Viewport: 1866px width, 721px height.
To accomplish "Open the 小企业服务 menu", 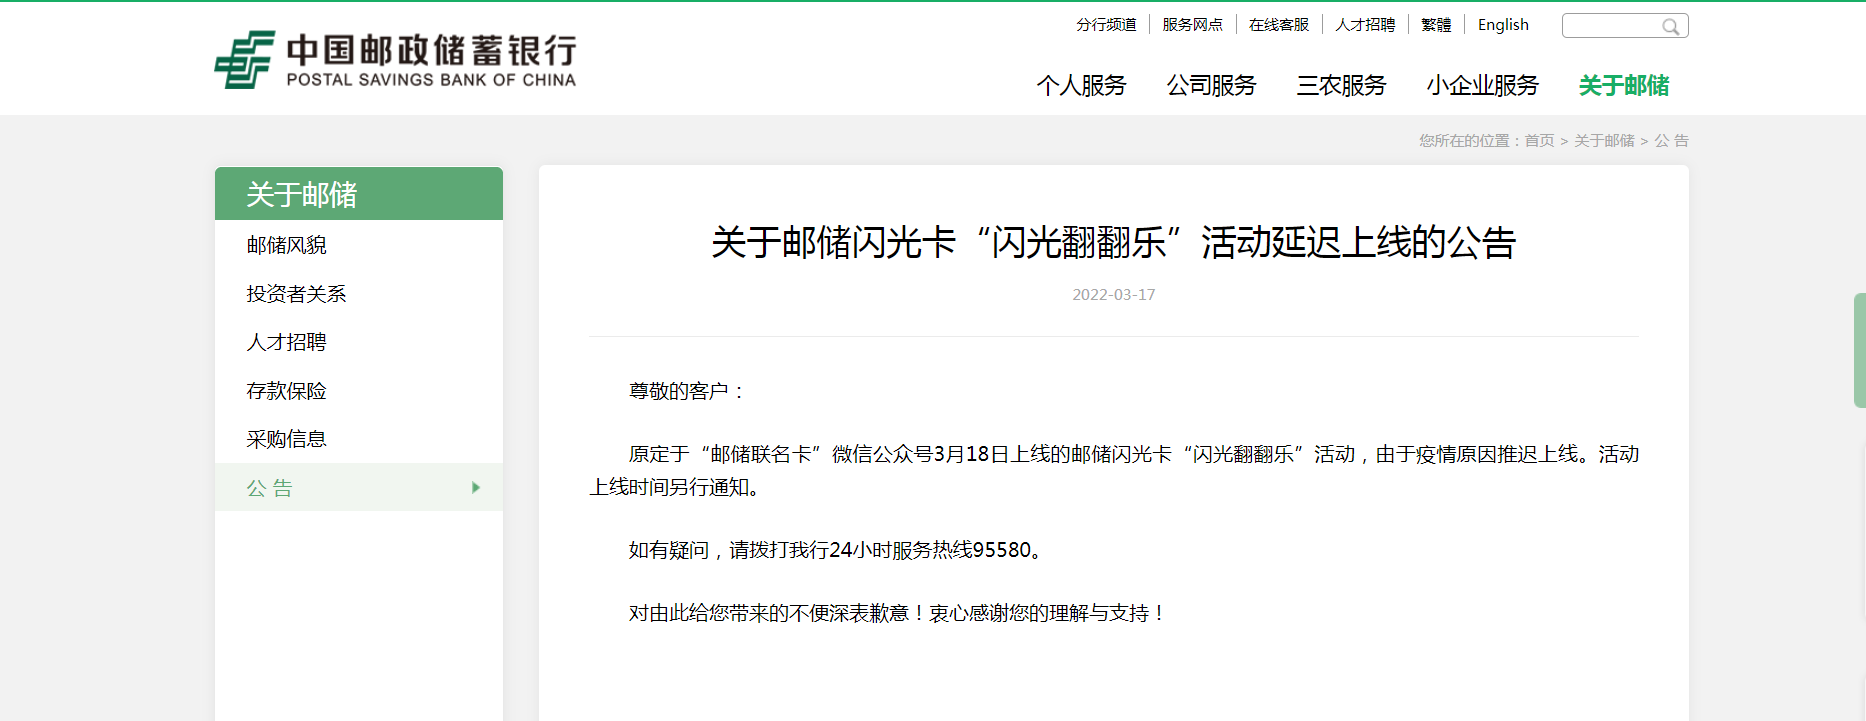I will pyautogui.click(x=1482, y=86).
